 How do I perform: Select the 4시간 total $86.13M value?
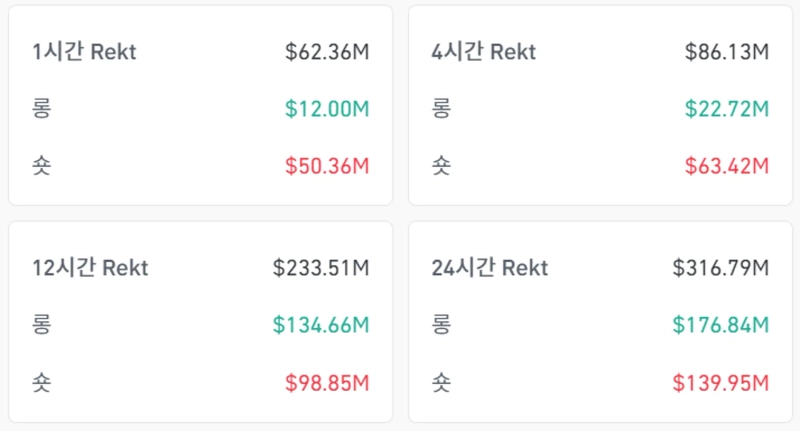click(x=727, y=52)
